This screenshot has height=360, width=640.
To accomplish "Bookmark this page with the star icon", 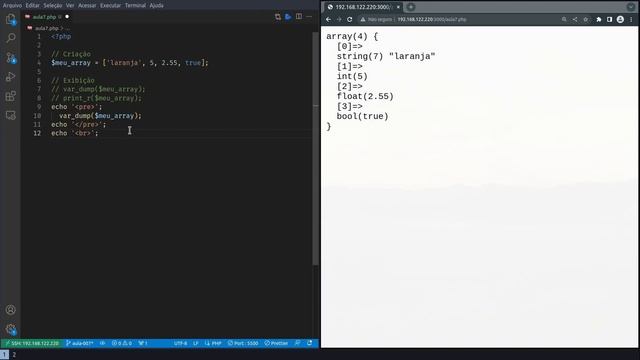I will [585, 19].
